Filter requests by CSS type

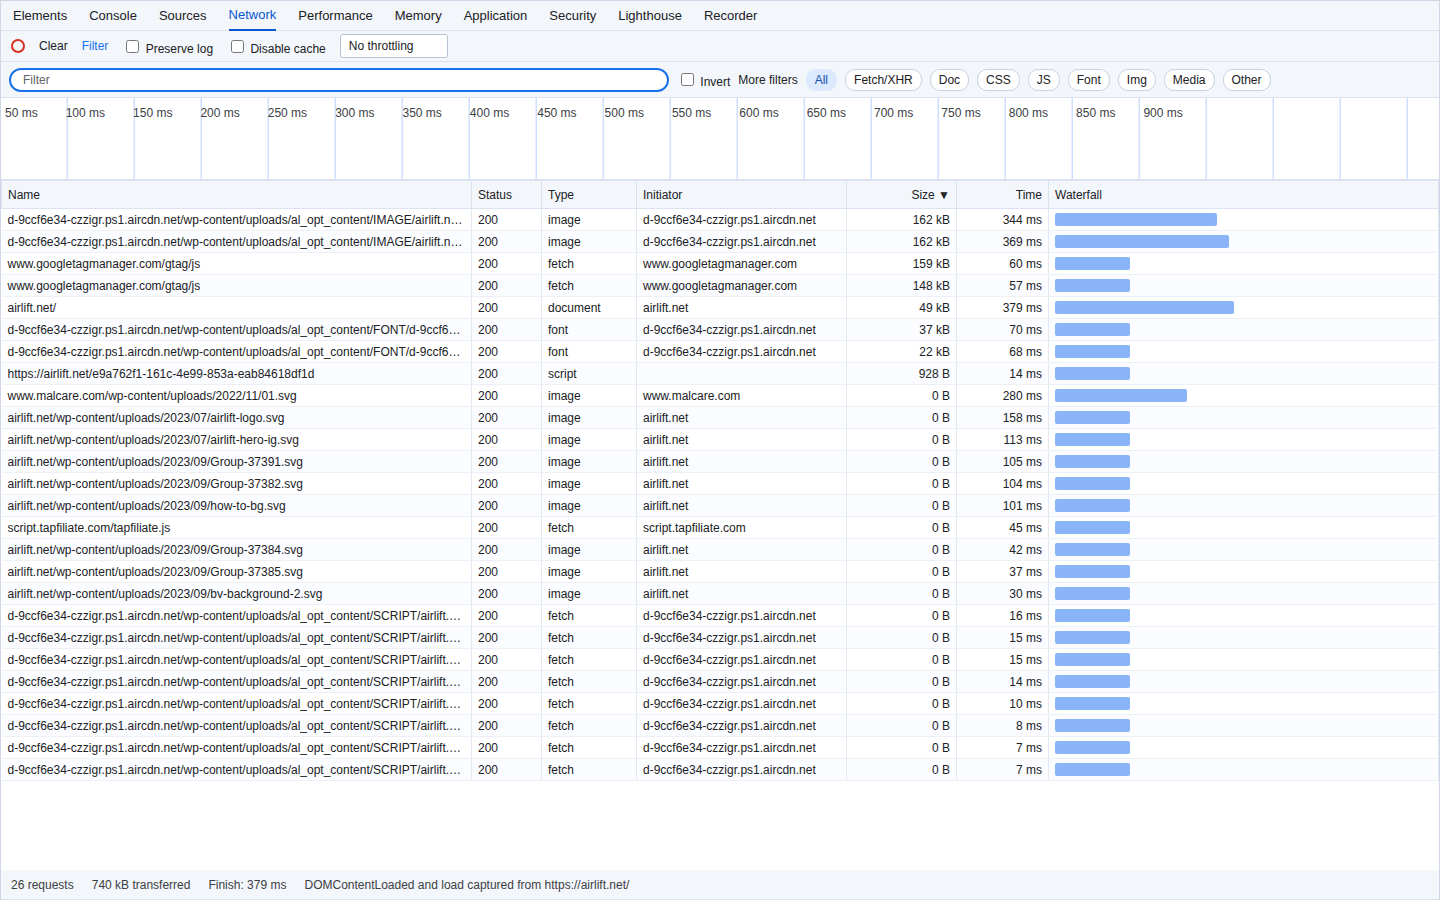pyautogui.click(x=998, y=80)
